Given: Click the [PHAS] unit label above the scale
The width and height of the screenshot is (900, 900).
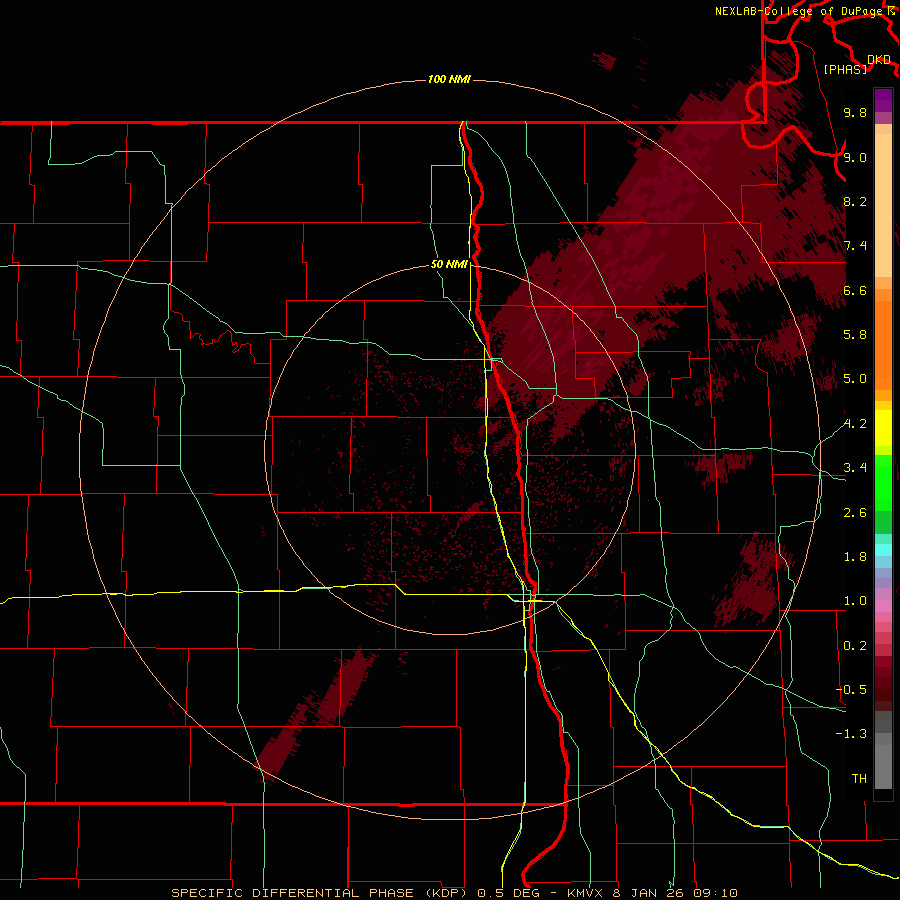Looking at the screenshot, I should click(845, 69).
